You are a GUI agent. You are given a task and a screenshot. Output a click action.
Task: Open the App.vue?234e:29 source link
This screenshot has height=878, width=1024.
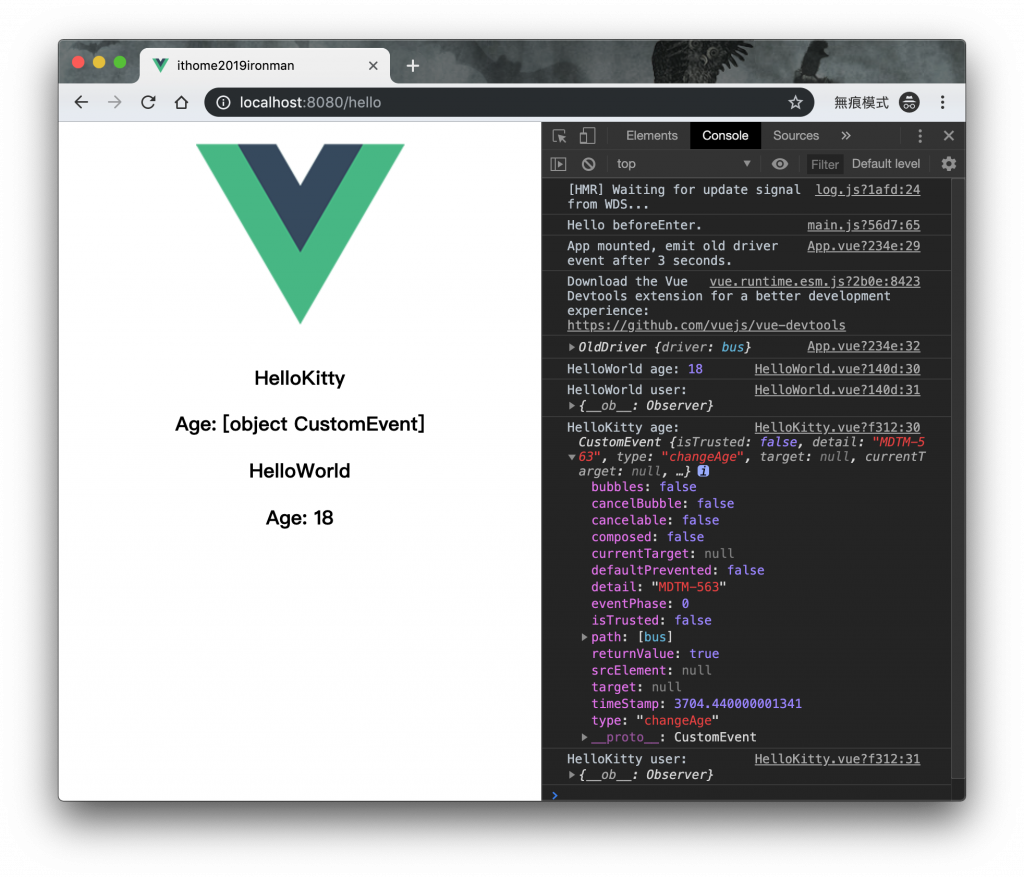863,246
